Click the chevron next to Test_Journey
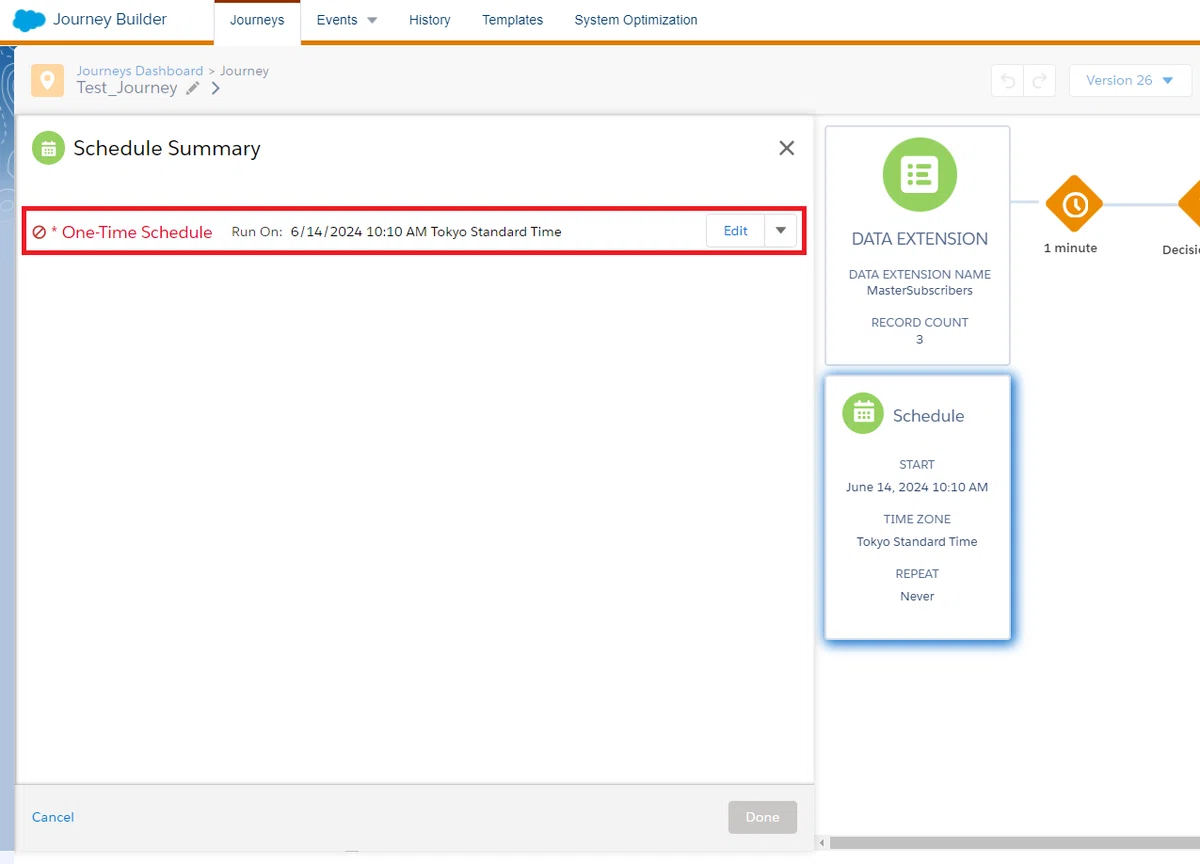Screen dimensions: 1200x864 click(216, 88)
